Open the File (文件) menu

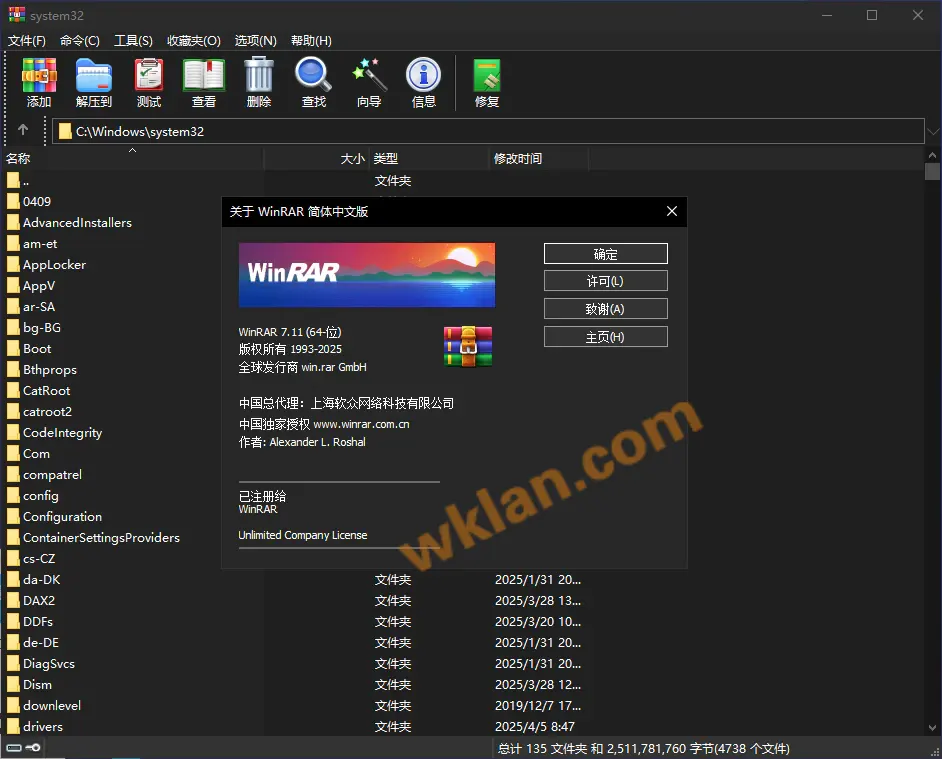pos(26,40)
